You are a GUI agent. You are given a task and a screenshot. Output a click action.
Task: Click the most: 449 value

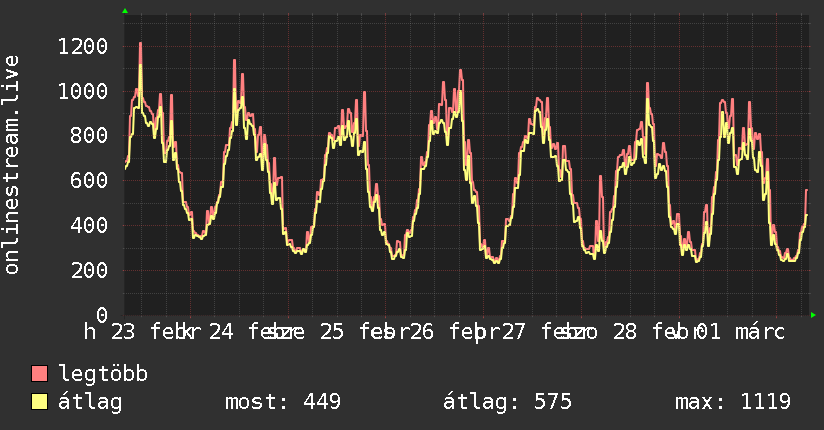(283, 402)
